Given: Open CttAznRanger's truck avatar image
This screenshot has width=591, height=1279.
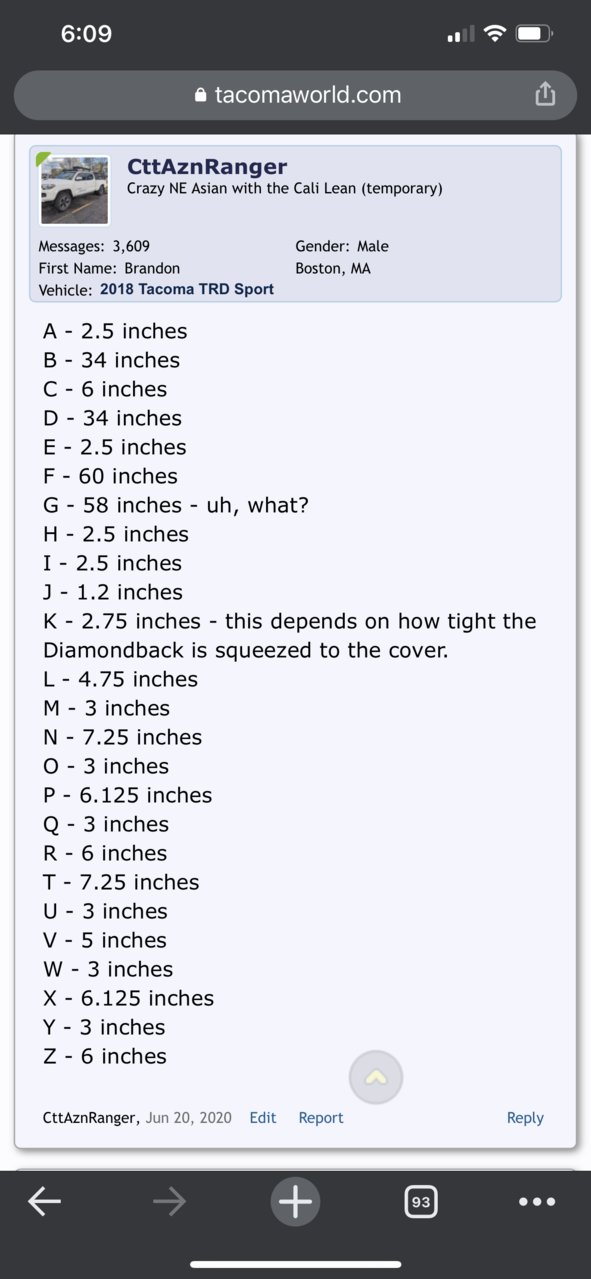Looking at the screenshot, I should (74, 190).
